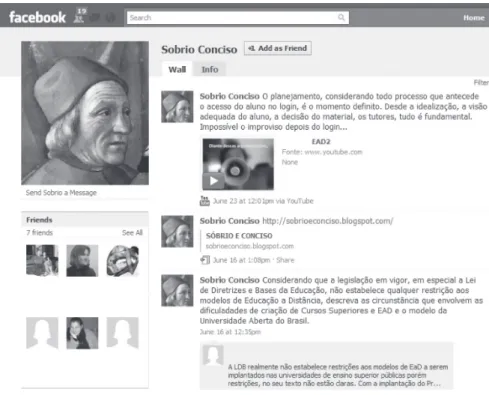The image size is (489, 395).
Task: Focus the Search input field
Action: tap(238, 18)
